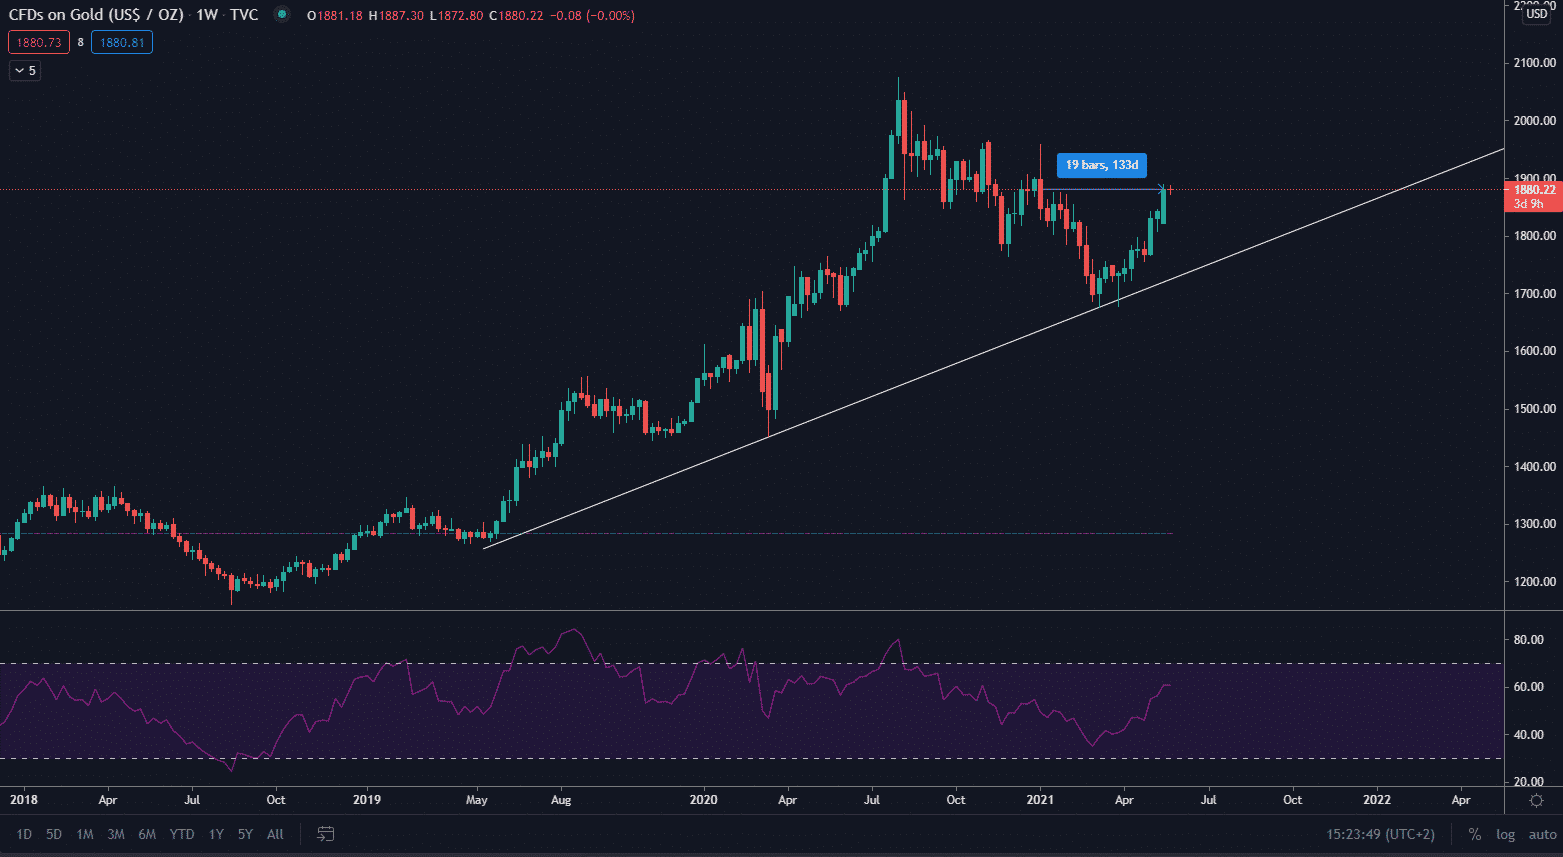Click the current price label 1880.22
Screen dimensions: 1563x857
click(x=1533, y=190)
